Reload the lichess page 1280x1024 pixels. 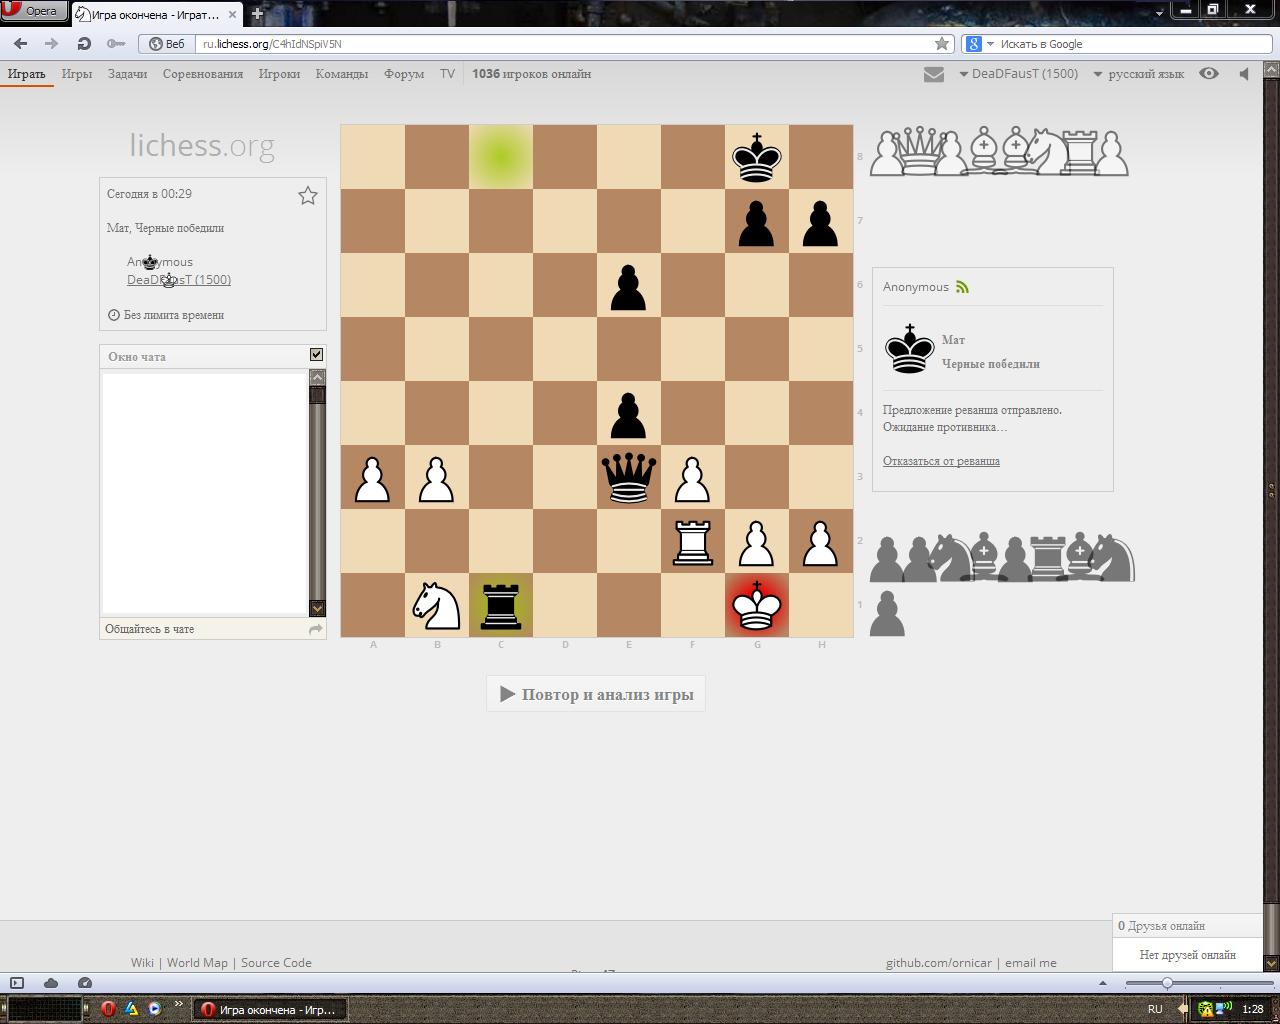click(84, 44)
